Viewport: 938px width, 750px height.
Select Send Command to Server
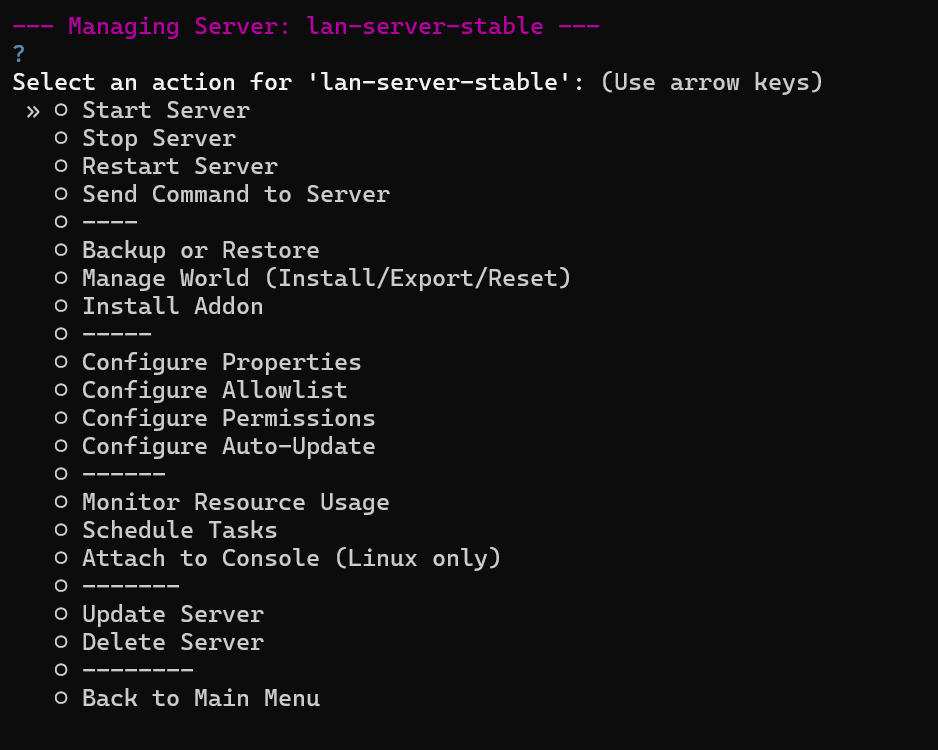[235, 194]
